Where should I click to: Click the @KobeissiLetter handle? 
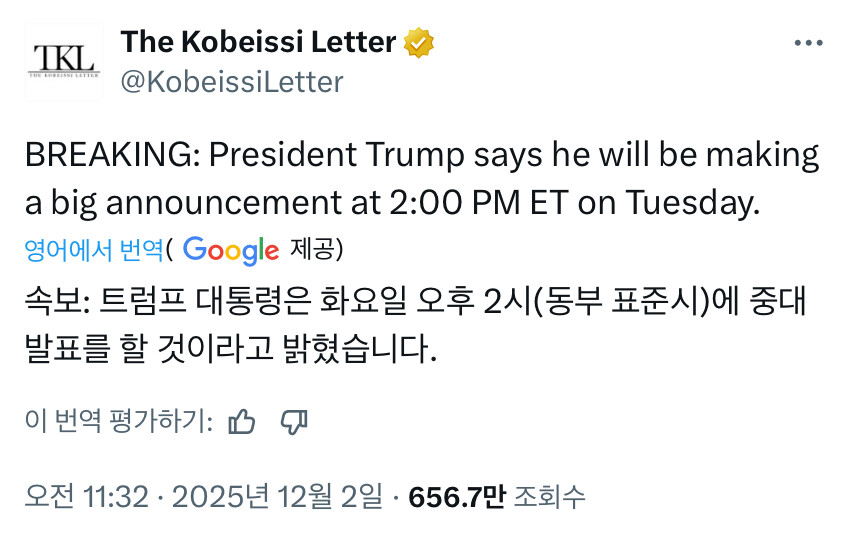[x=231, y=81]
